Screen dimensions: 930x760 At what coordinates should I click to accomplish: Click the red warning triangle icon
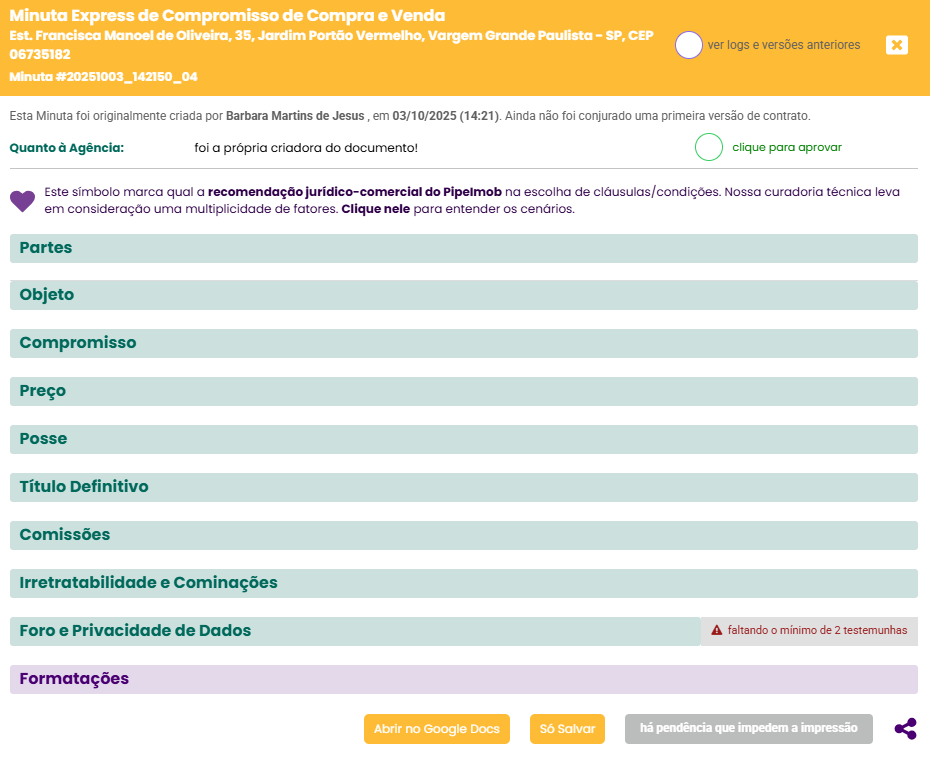click(716, 631)
